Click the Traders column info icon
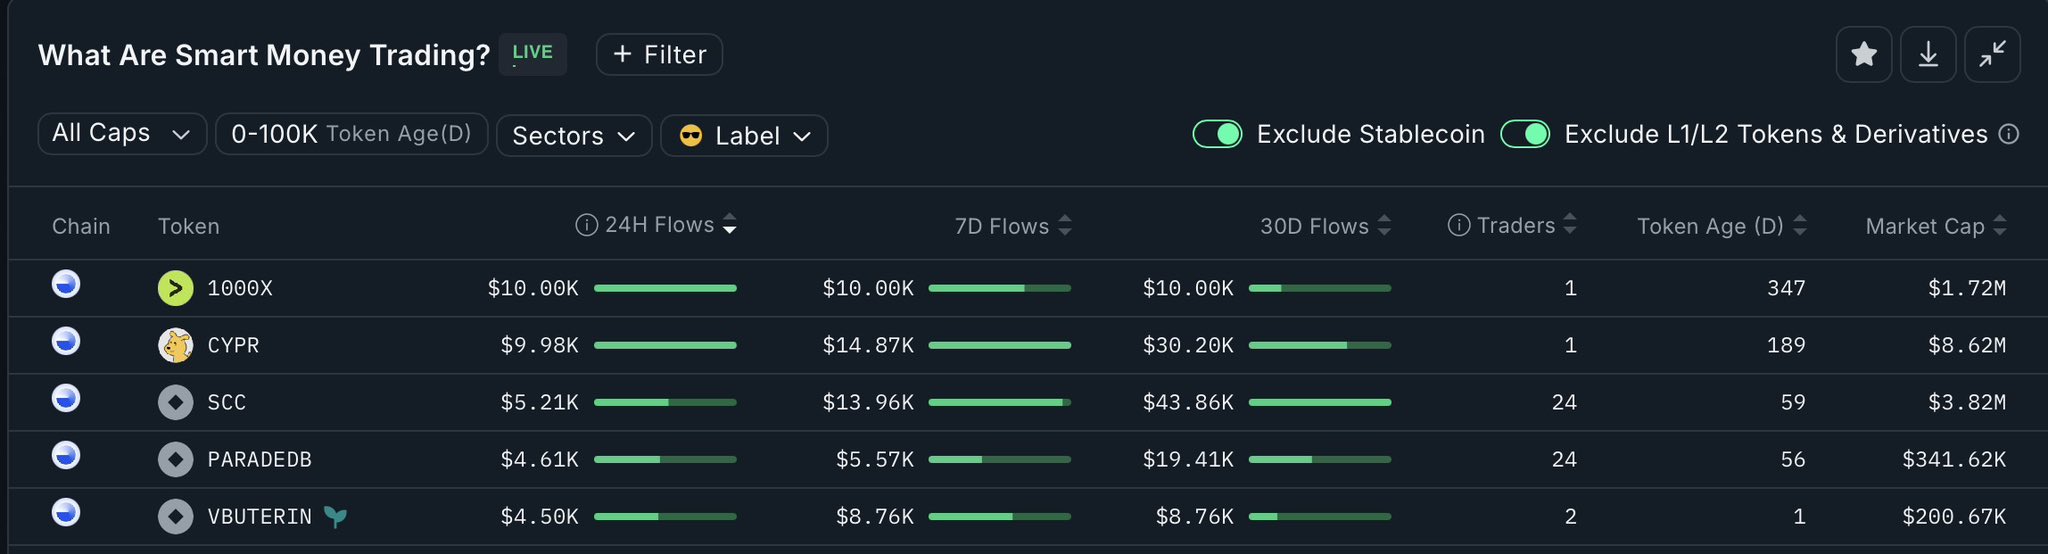This screenshot has width=2048, height=554. [x=1459, y=225]
